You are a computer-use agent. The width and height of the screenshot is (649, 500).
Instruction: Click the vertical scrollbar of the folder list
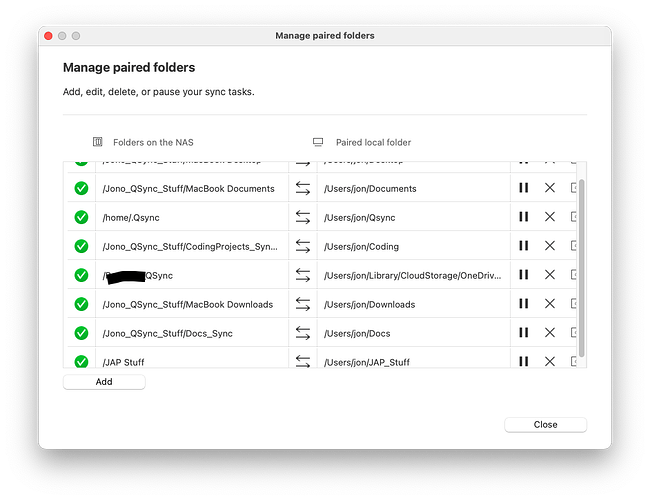tap(582, 260)
